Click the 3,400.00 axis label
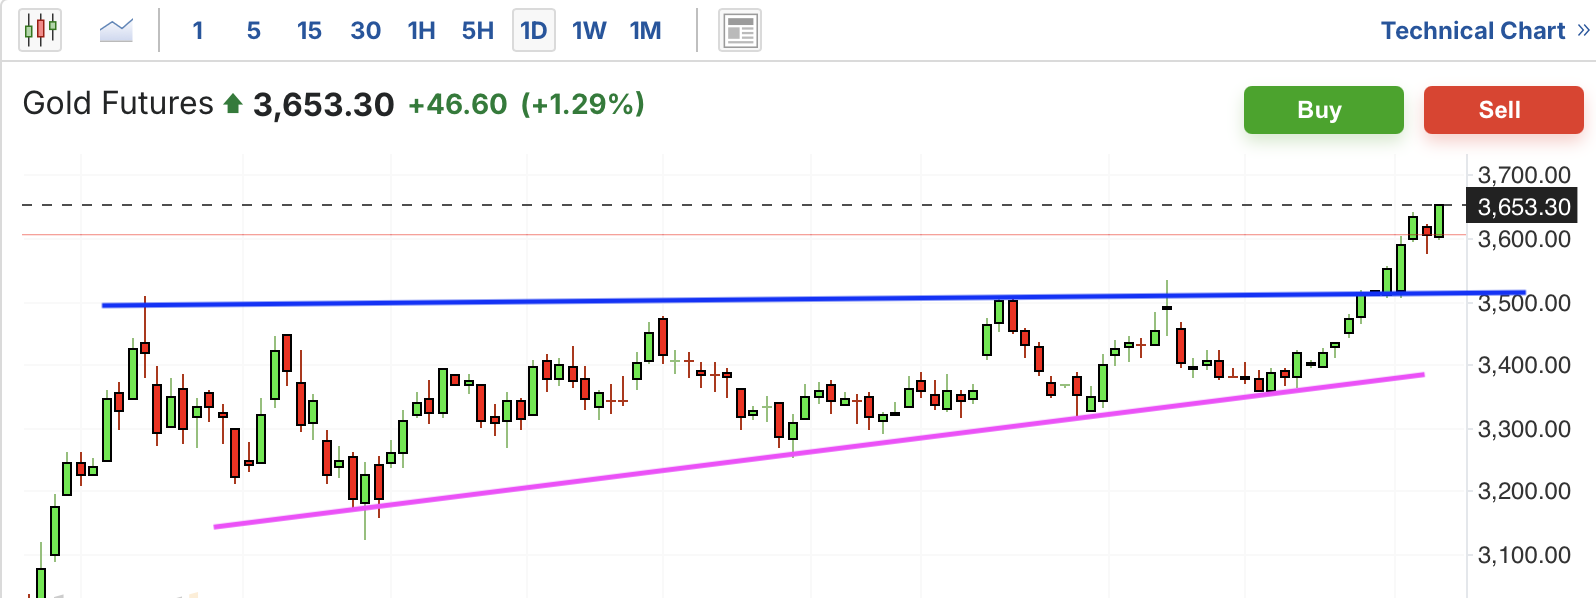 tap(1524, 365)
